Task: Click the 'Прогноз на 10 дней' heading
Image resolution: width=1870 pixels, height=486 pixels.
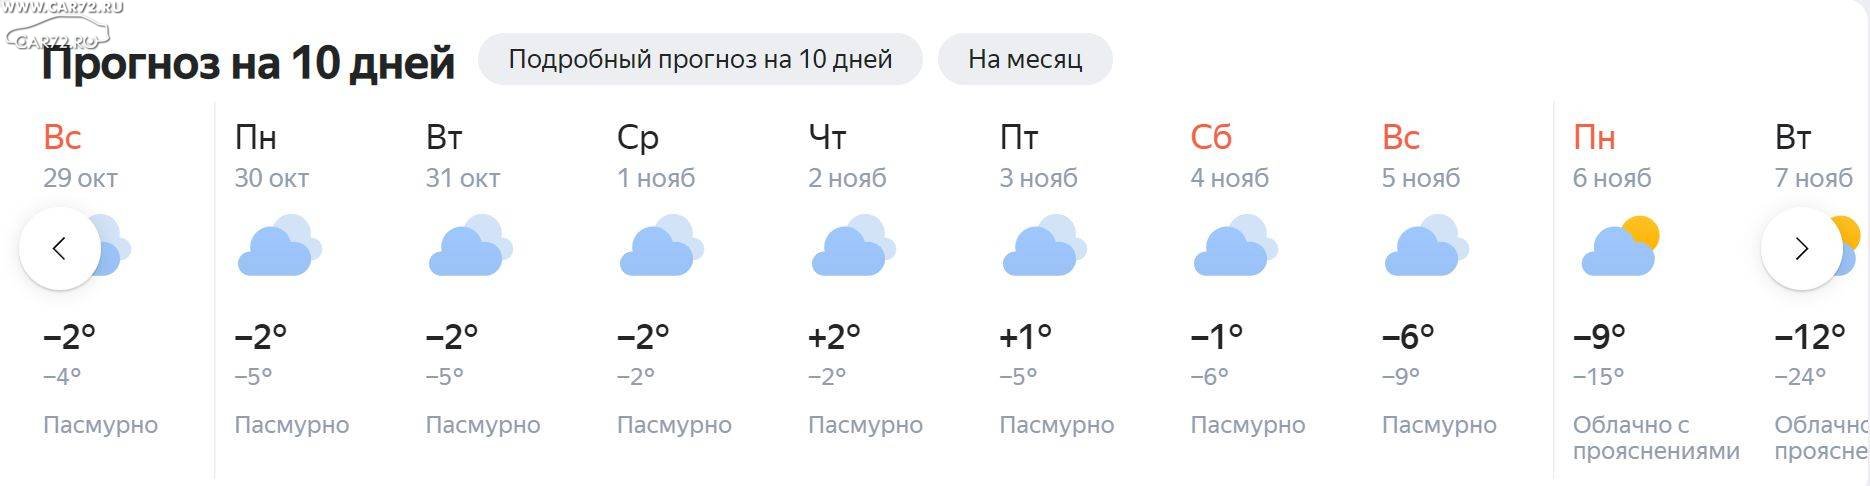Action: point(248,63)
